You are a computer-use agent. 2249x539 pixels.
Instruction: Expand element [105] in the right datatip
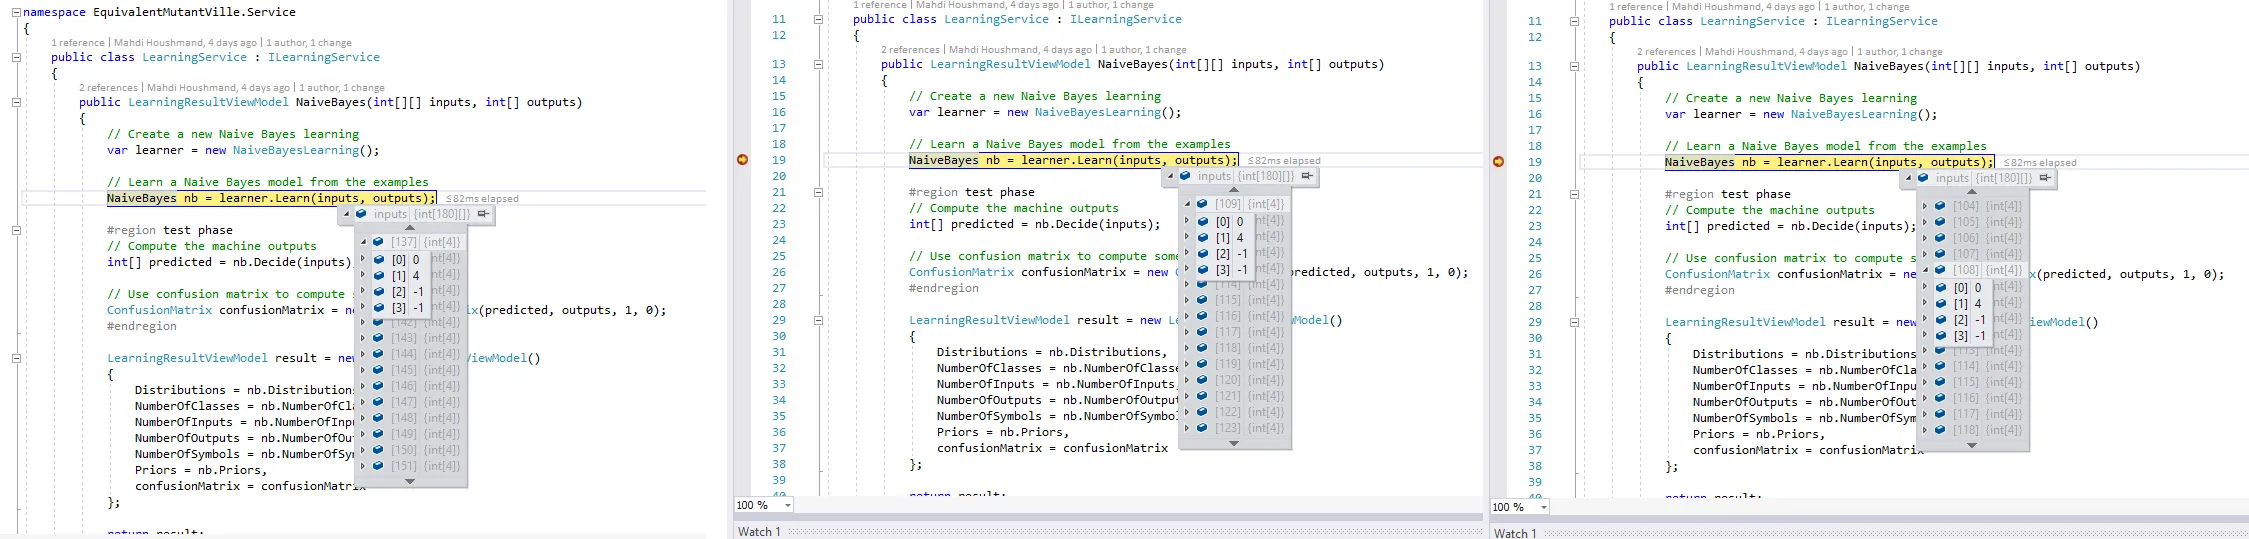point(1925,222)
